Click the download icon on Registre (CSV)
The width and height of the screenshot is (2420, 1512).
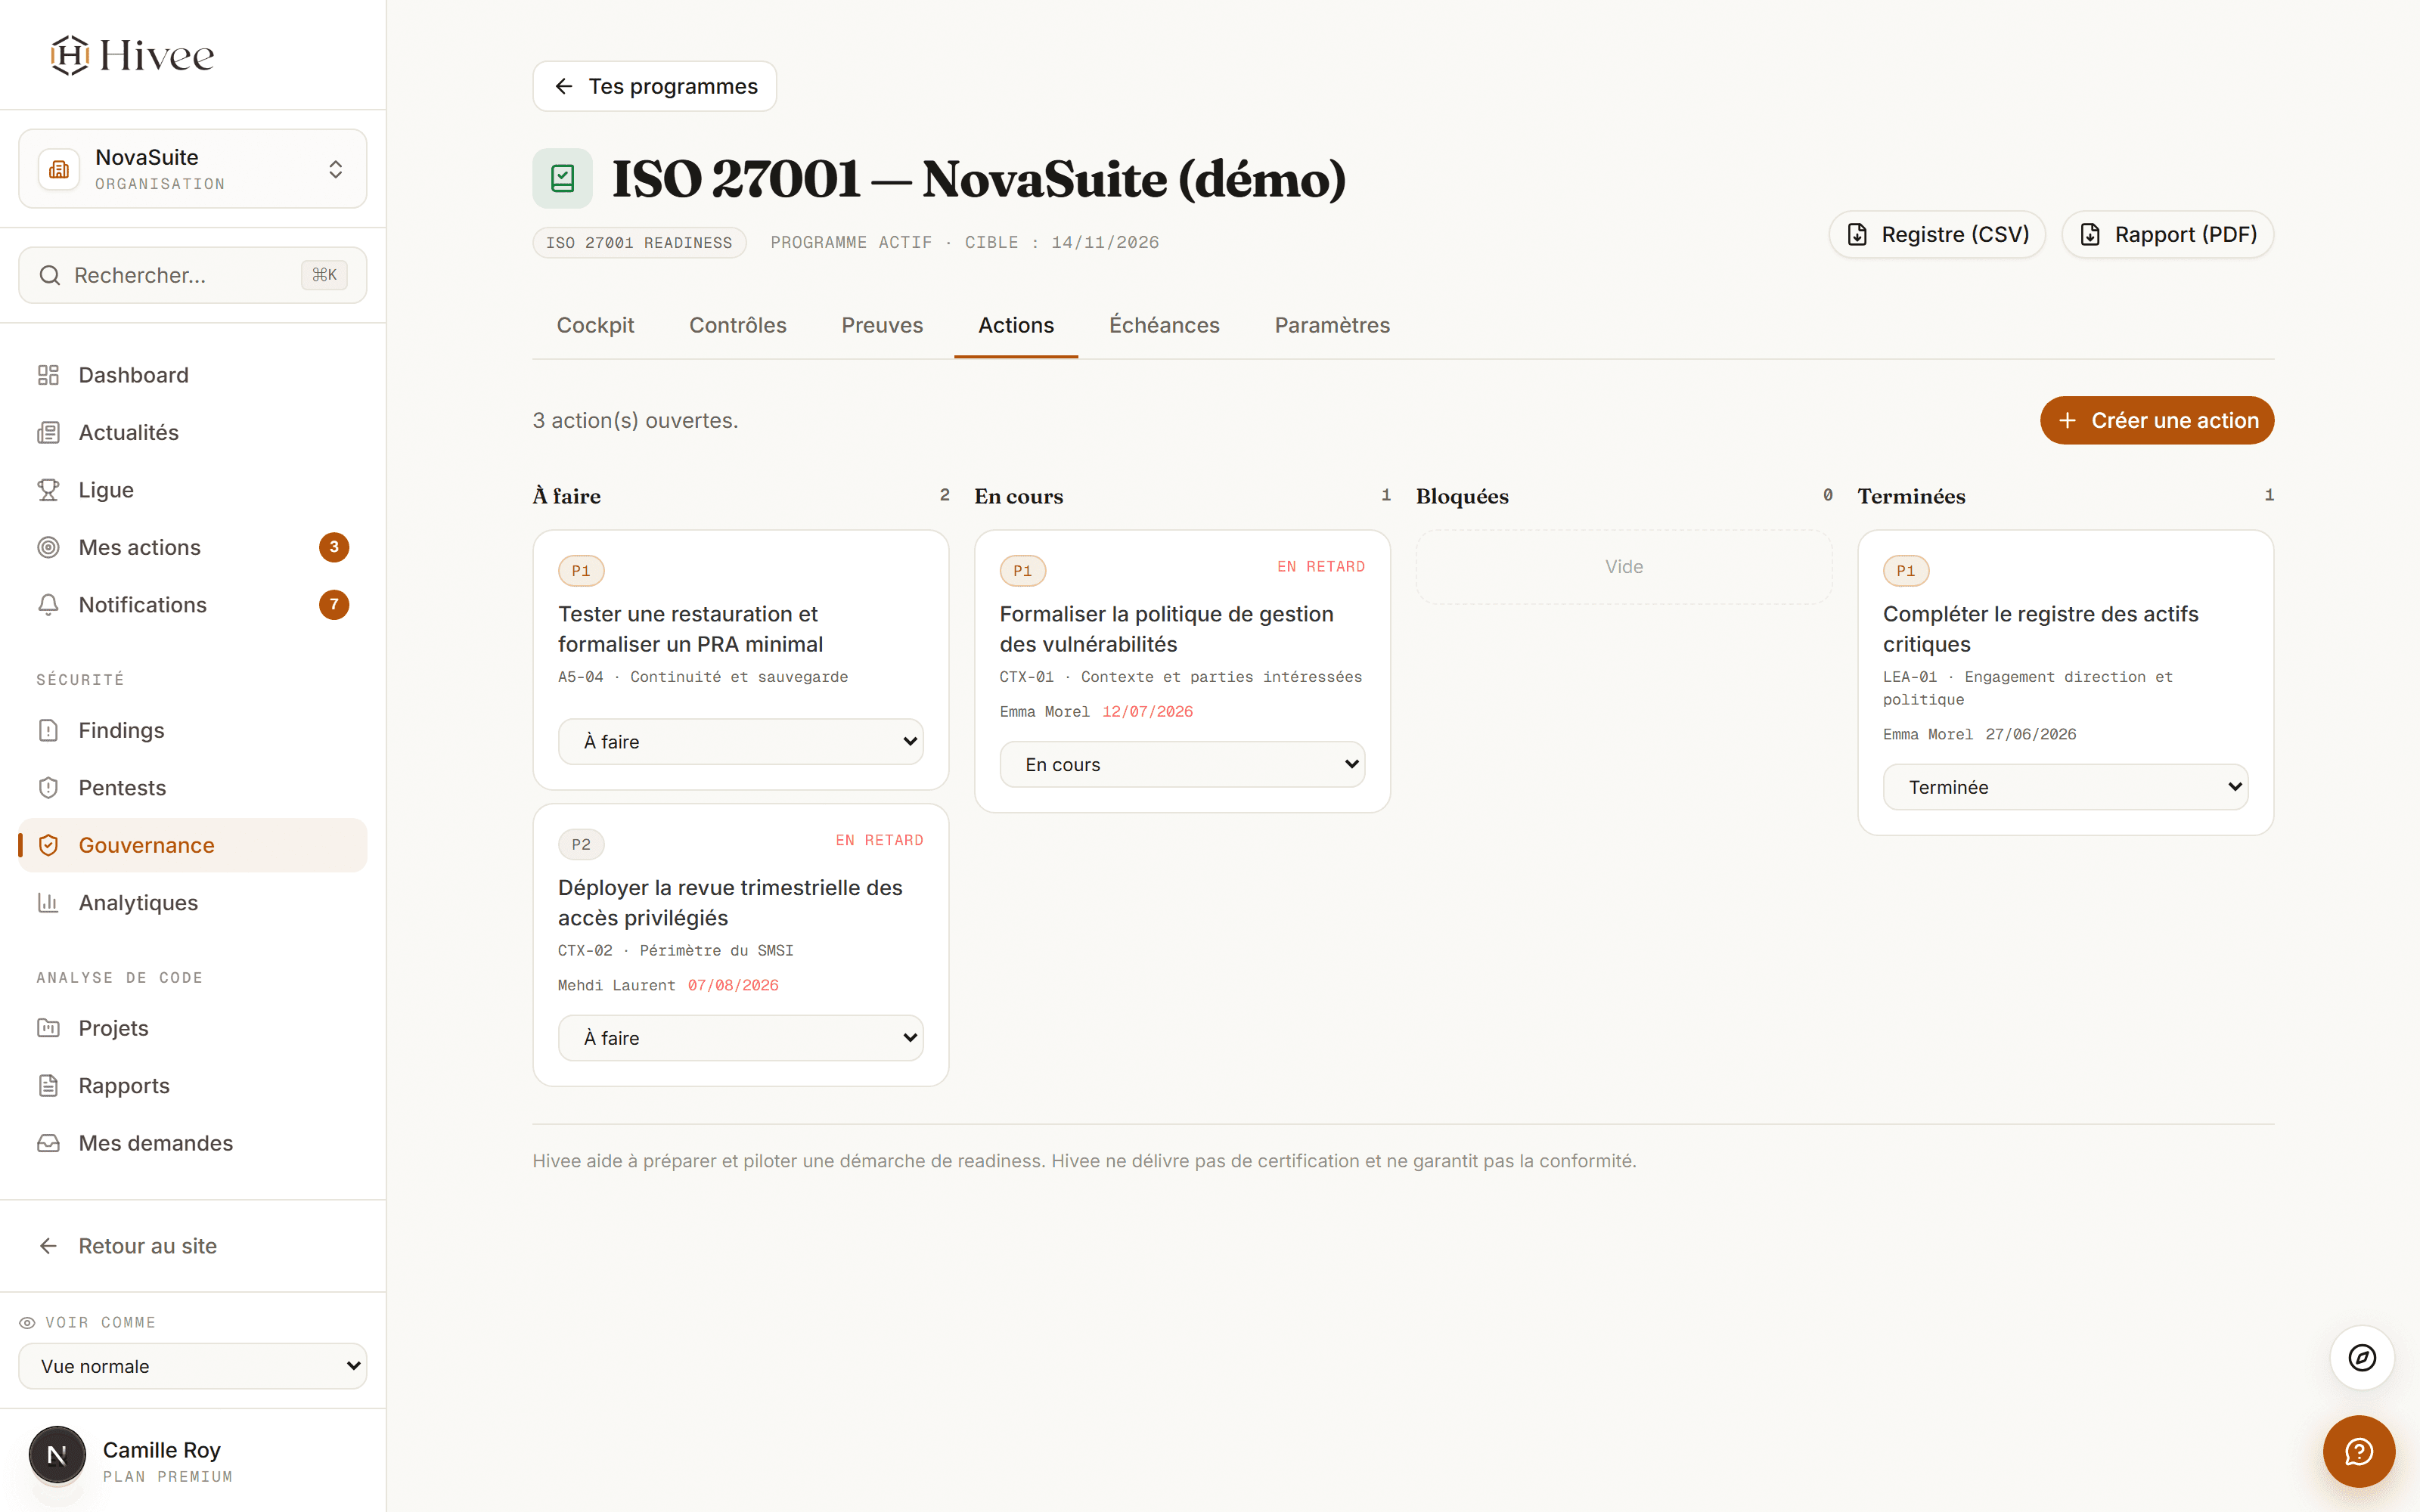(1857, 235)
